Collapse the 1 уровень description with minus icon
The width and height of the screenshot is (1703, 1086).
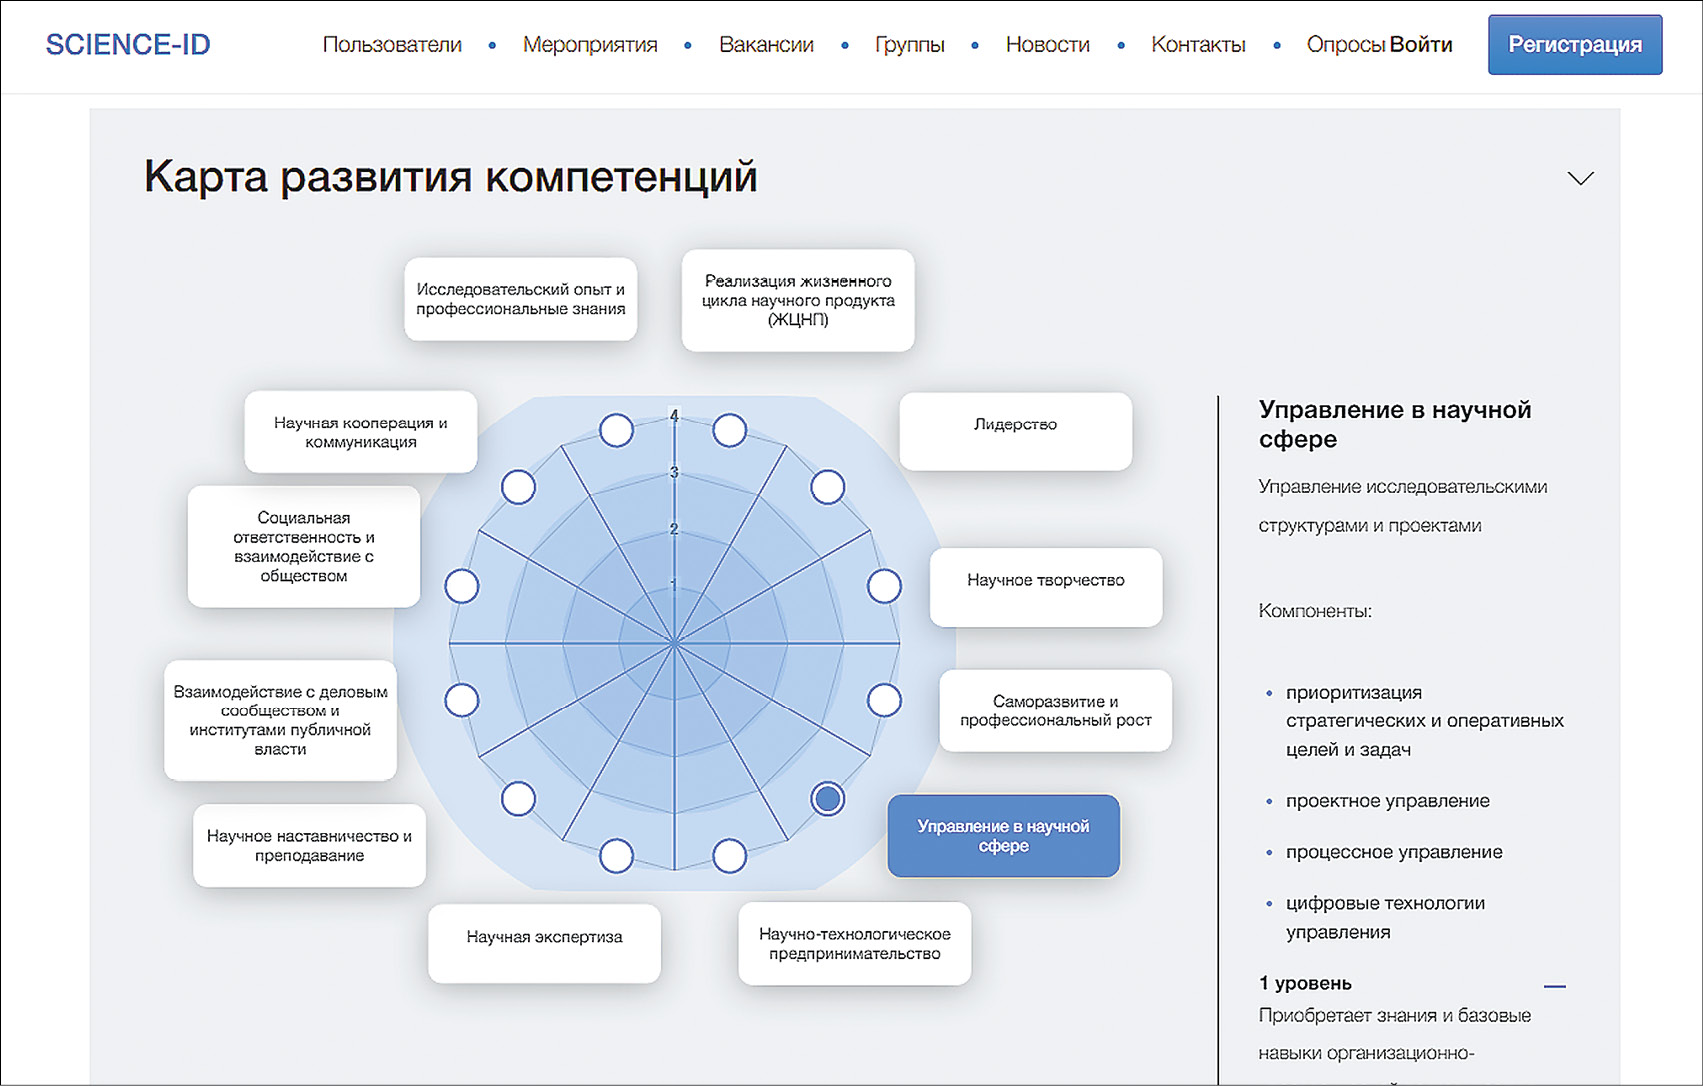click(x=1554, y=986)
